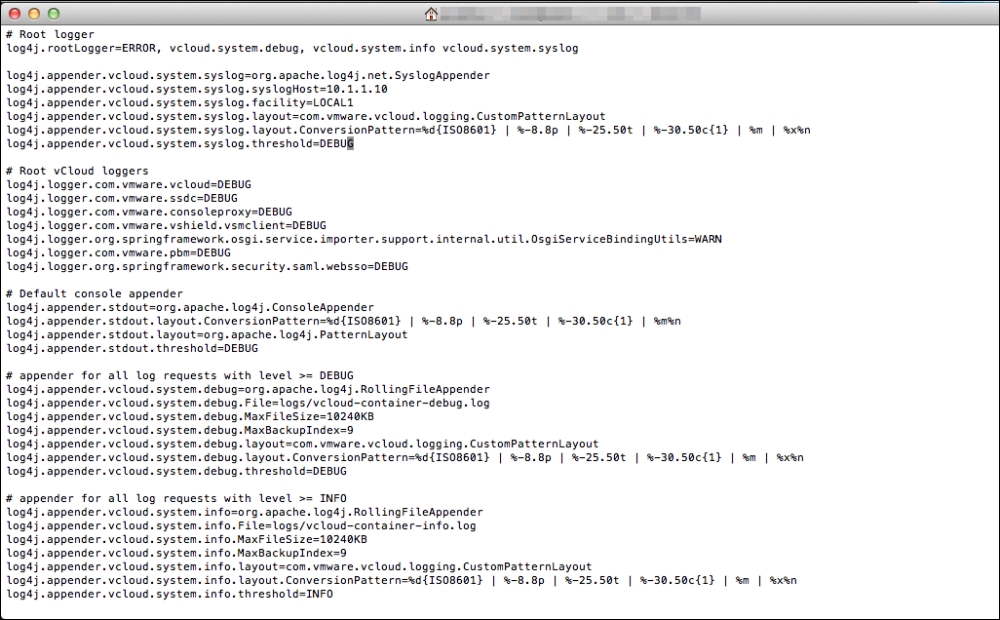Click the "OsgiServiceBindingUtils=WARN" line
The width and height of the screenshot is (1000, 620).
click(364, 239)
